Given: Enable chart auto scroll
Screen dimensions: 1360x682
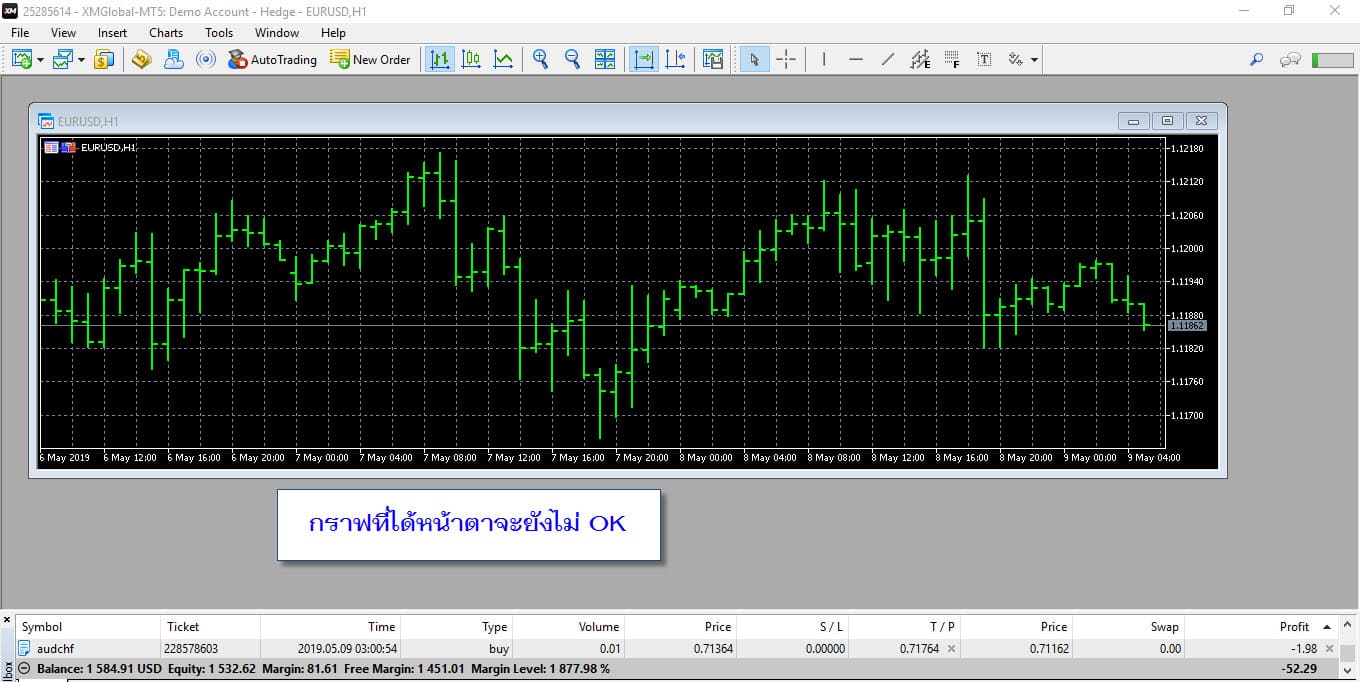Looking at the screenshot, I should 643,59.
